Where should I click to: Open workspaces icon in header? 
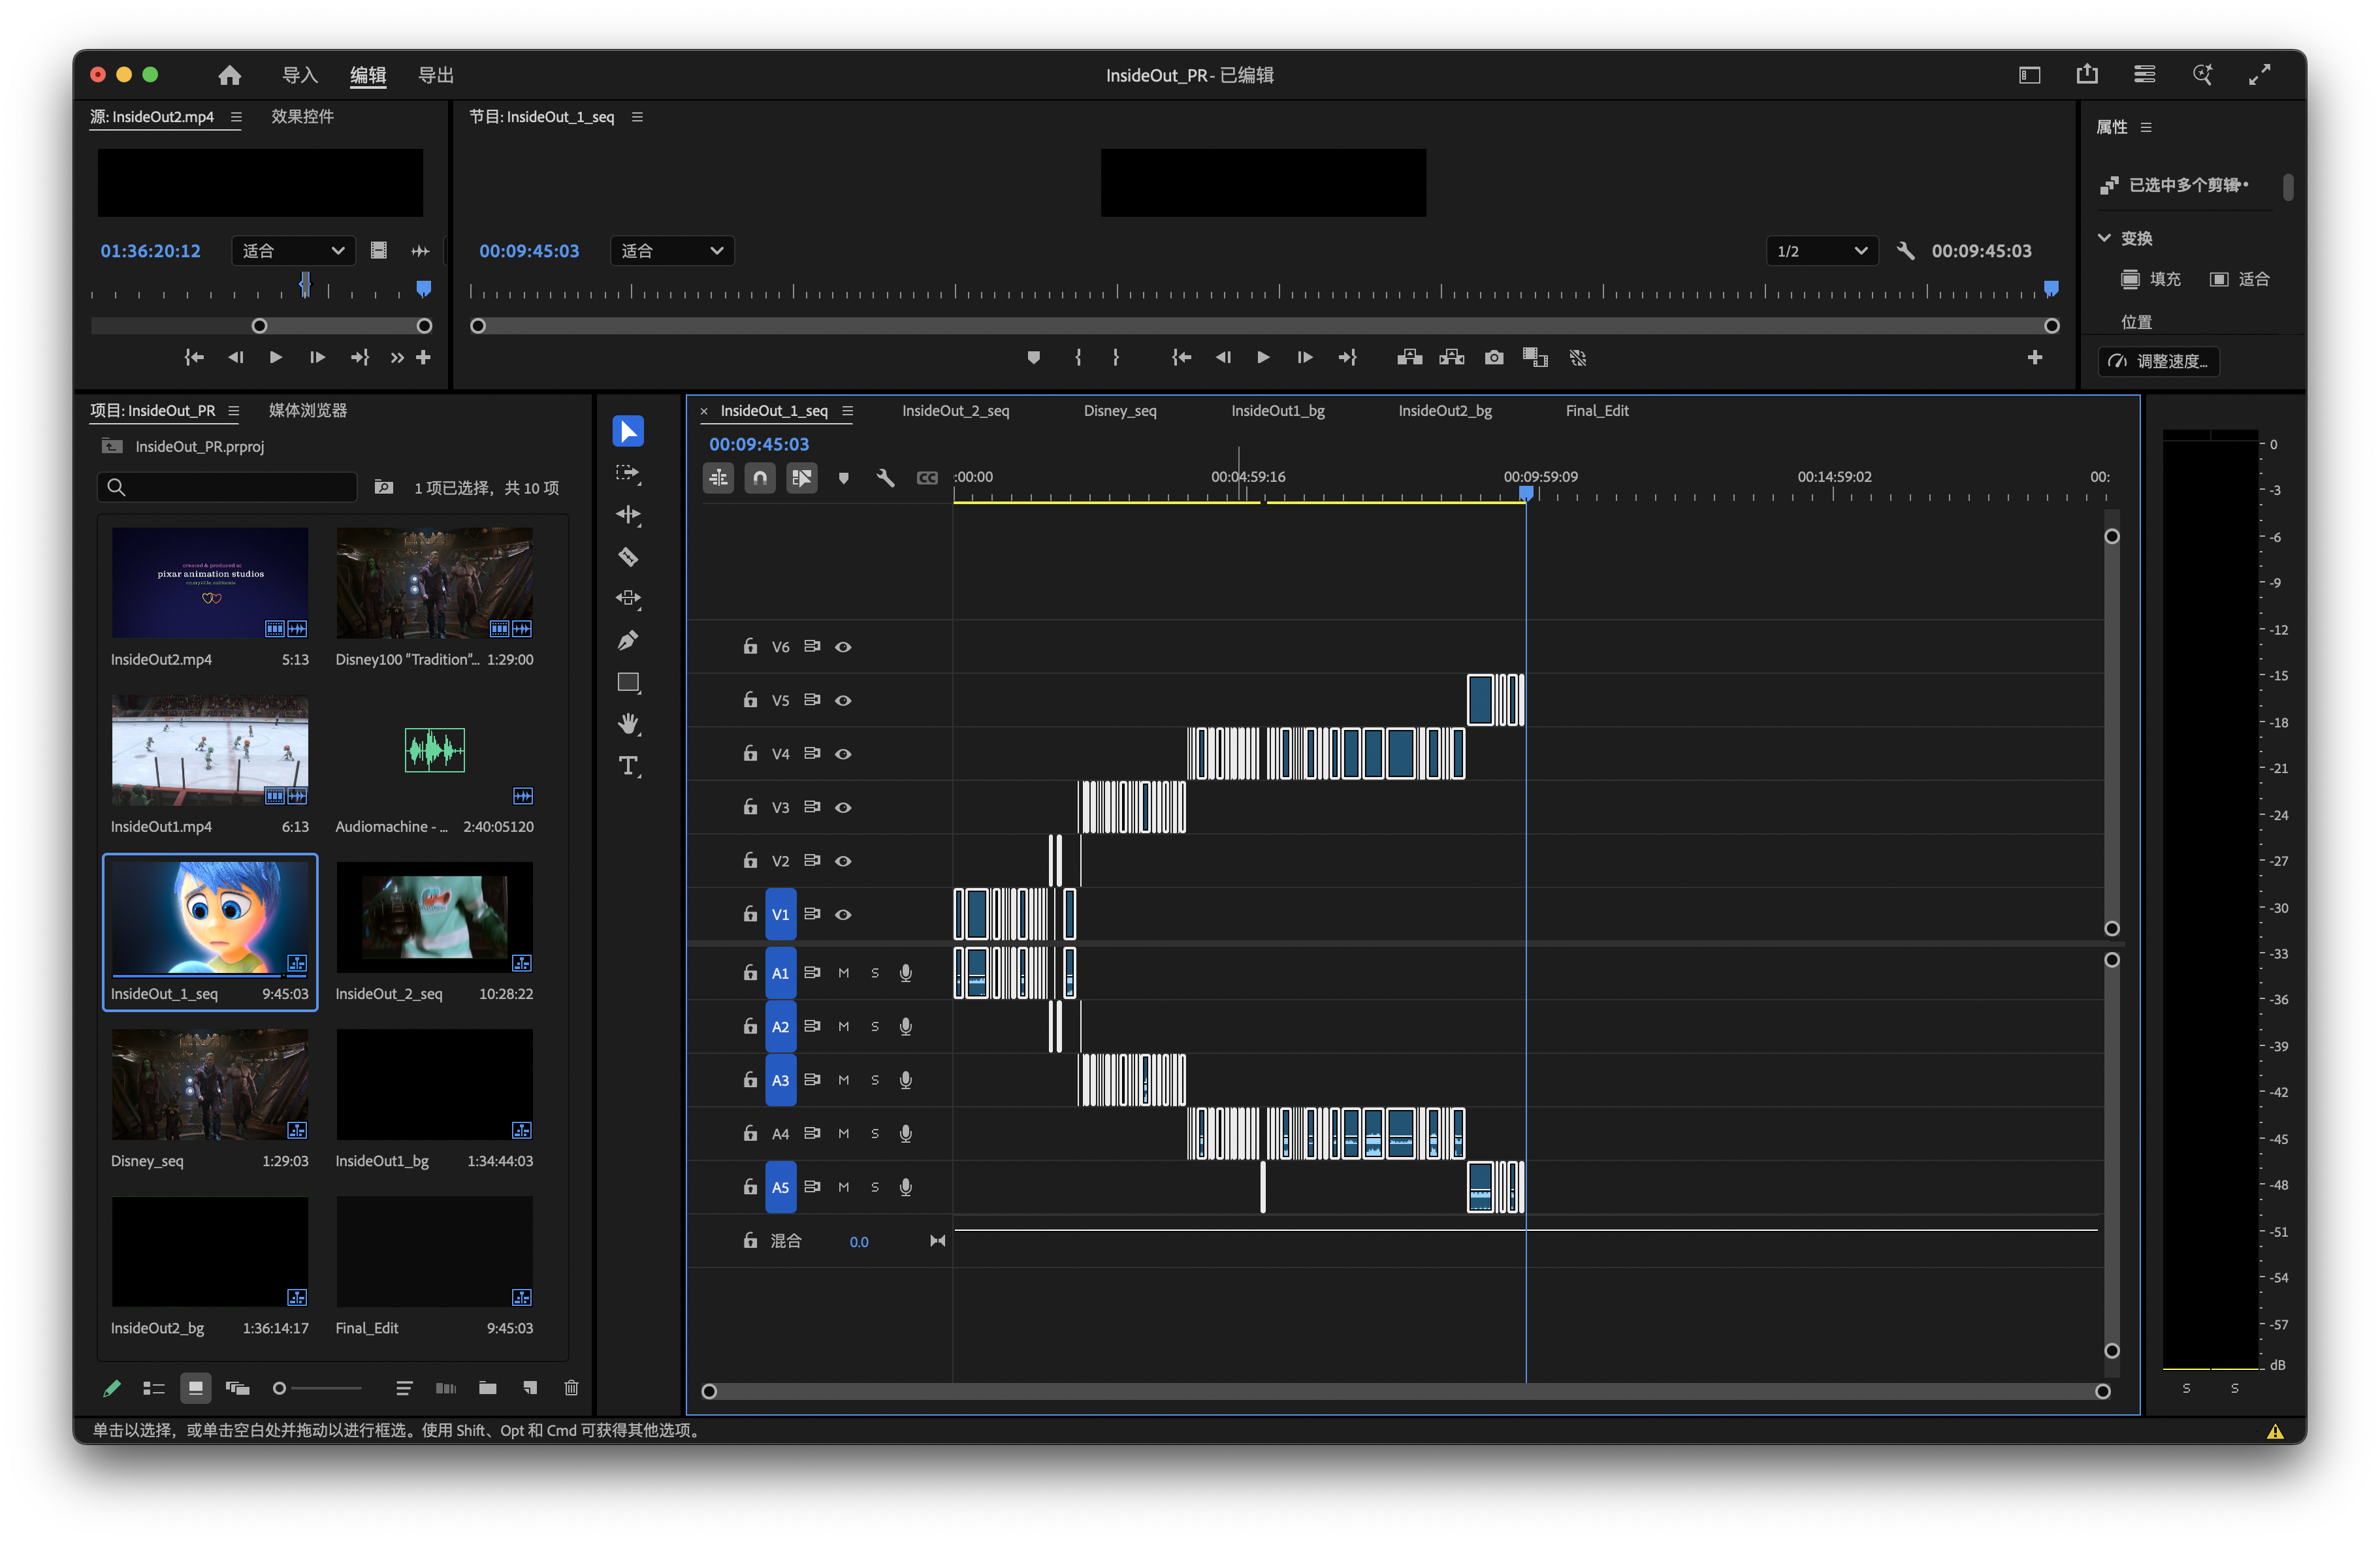click(x=2144, y=75)
